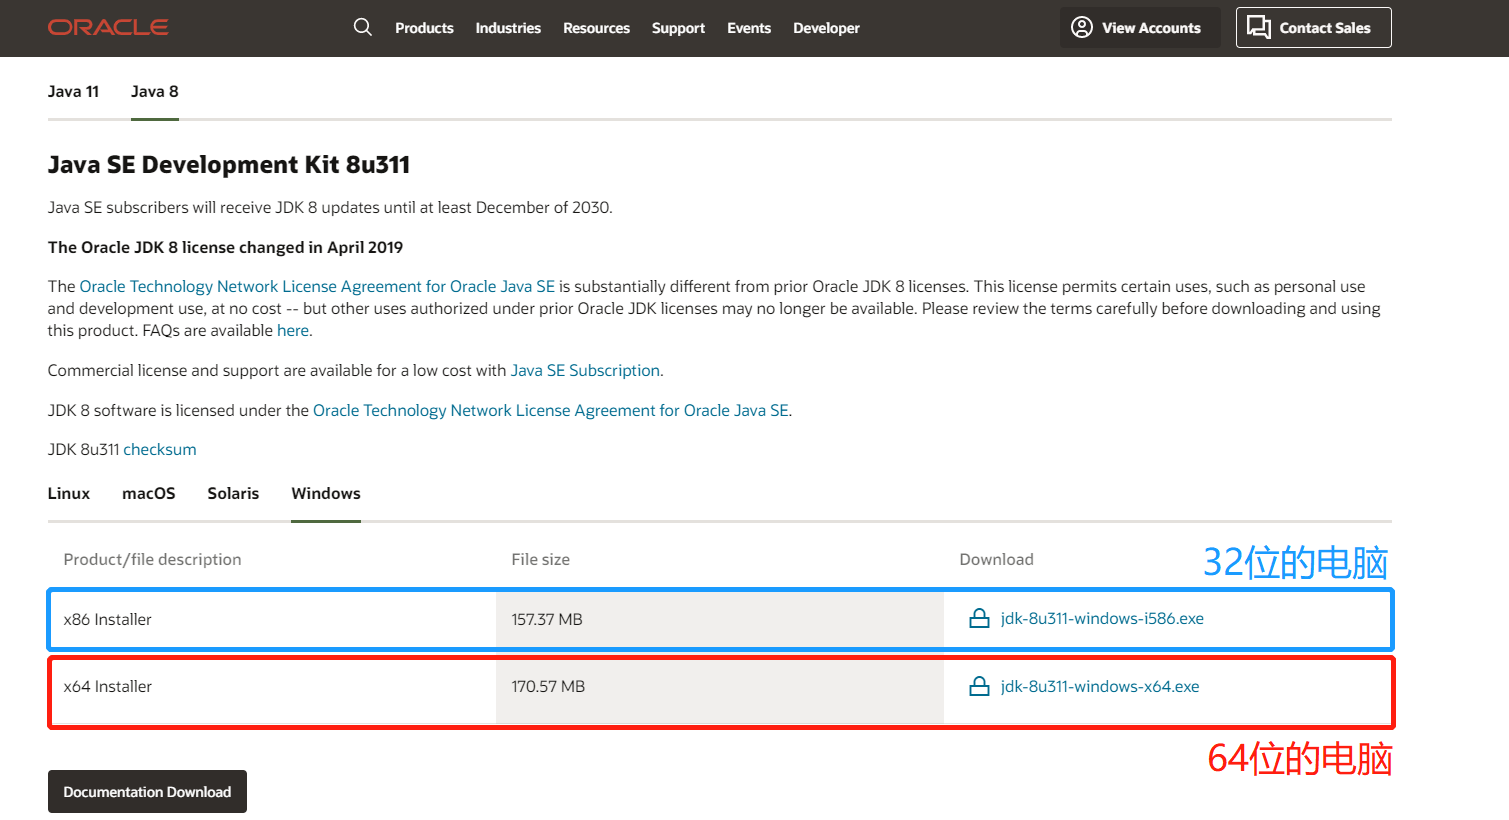Open the Products menu
Screen dimensions: 1509x820
point(424,28)
